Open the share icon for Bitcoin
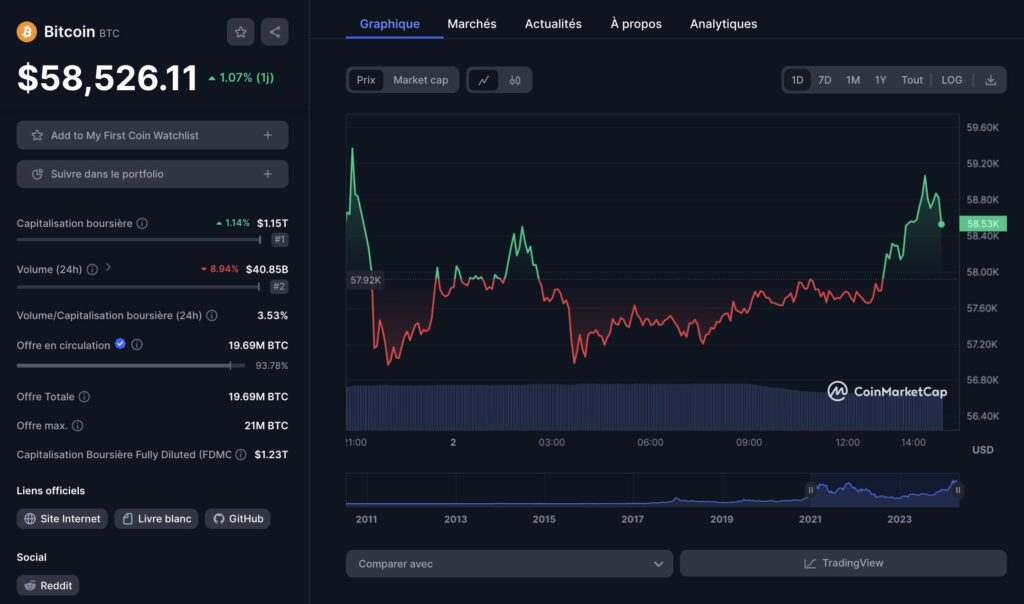Image resolution: width=1024 pixels, height=604 pixels. [x=274, y=31]
